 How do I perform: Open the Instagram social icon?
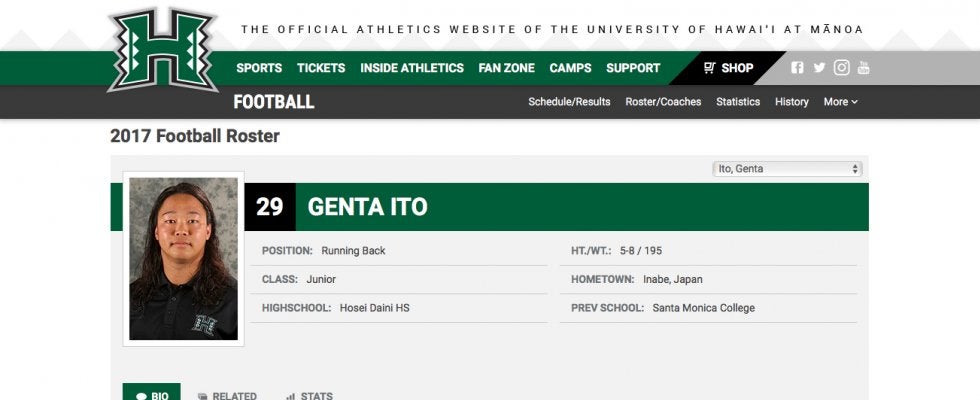[842, 68]
